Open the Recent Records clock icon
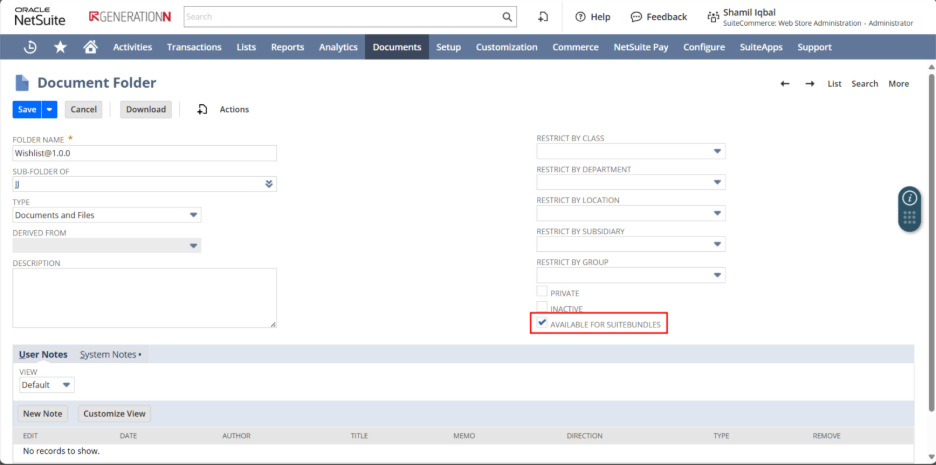Image resolution: width=936 pixels, height=465 pixels. (x=30, y=47)
